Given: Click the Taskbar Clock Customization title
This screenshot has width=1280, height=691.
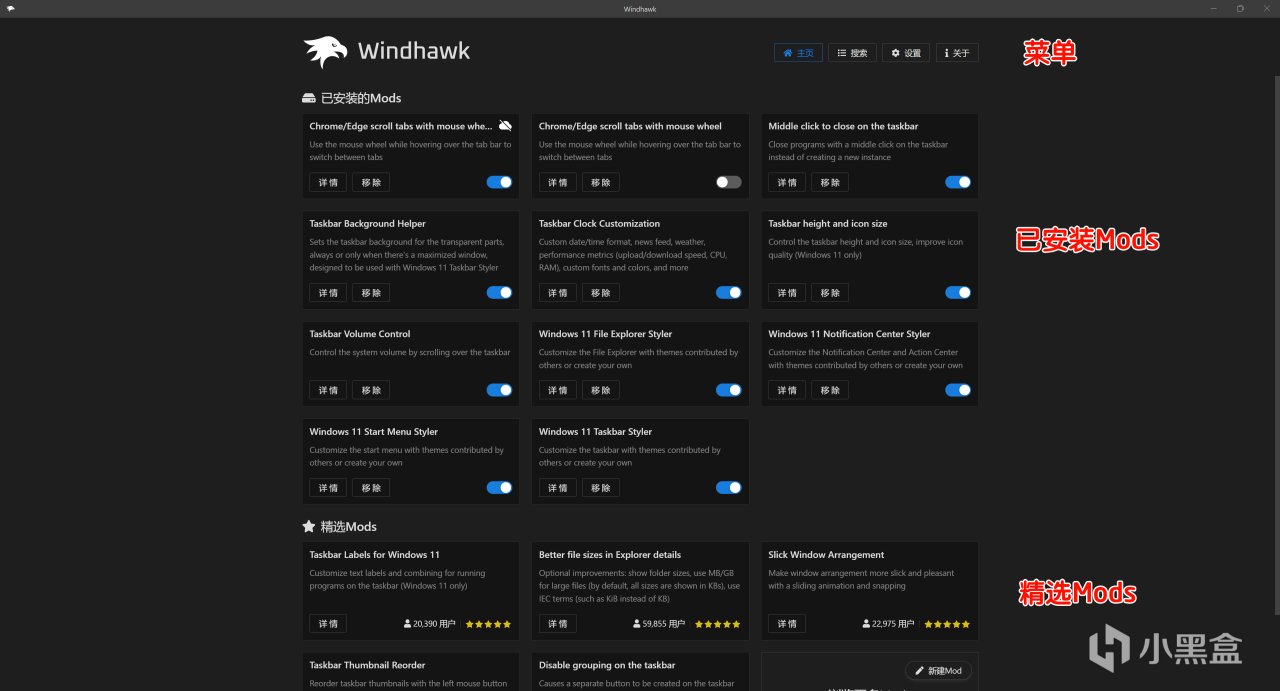Looking at the screenshot, I should [x=599, y=224].
